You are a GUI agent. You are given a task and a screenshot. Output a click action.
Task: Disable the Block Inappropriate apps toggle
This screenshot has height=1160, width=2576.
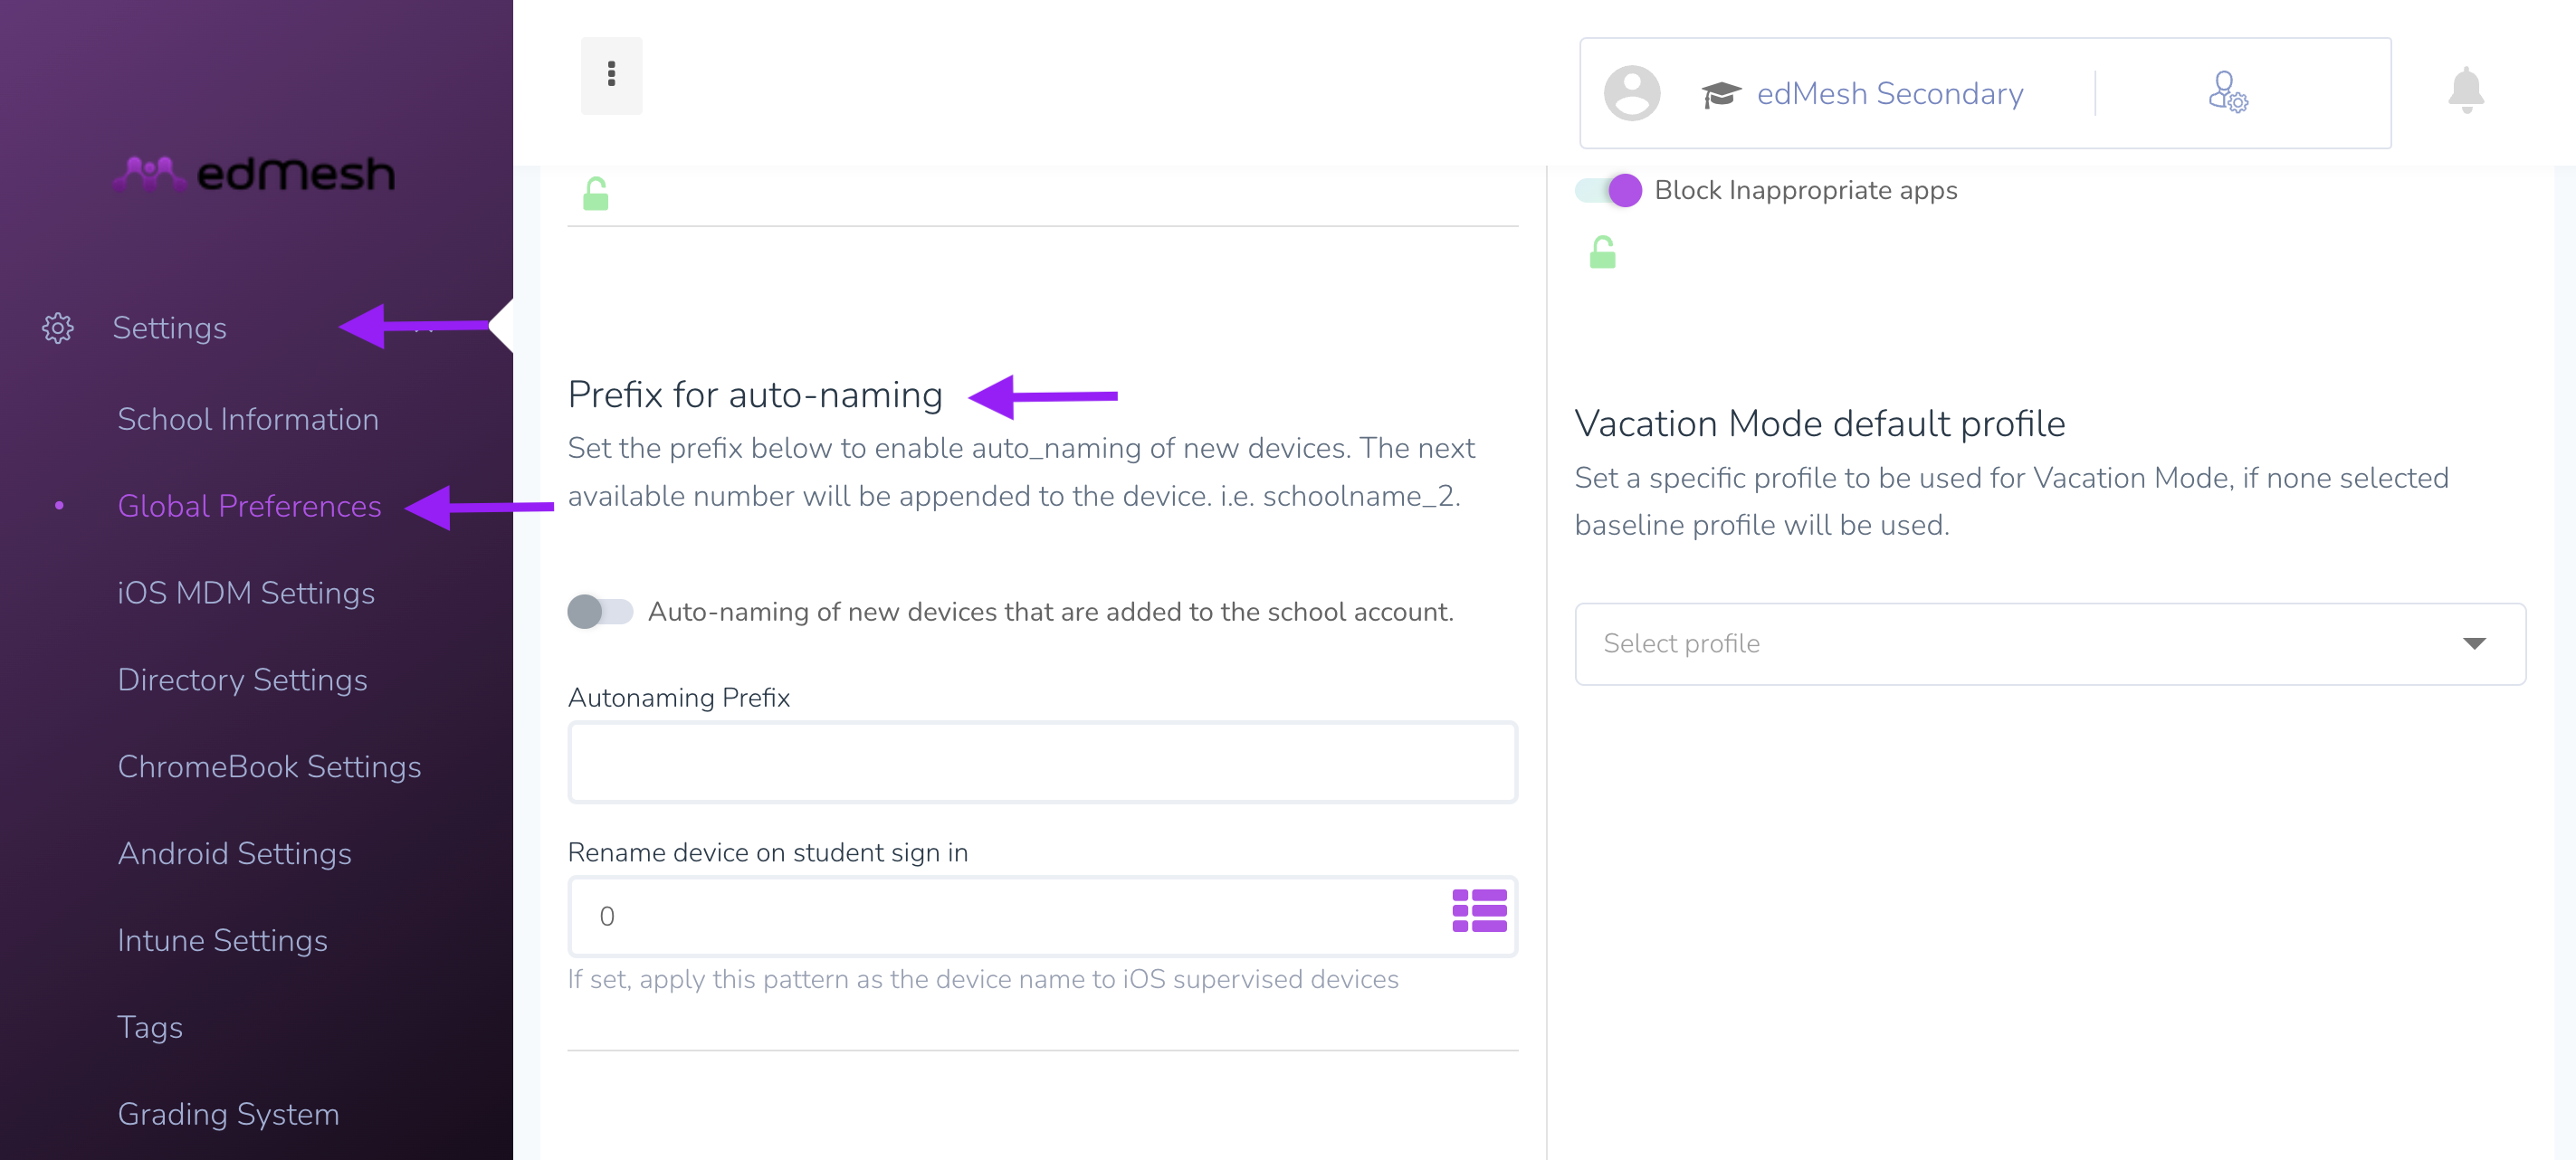1608,190
